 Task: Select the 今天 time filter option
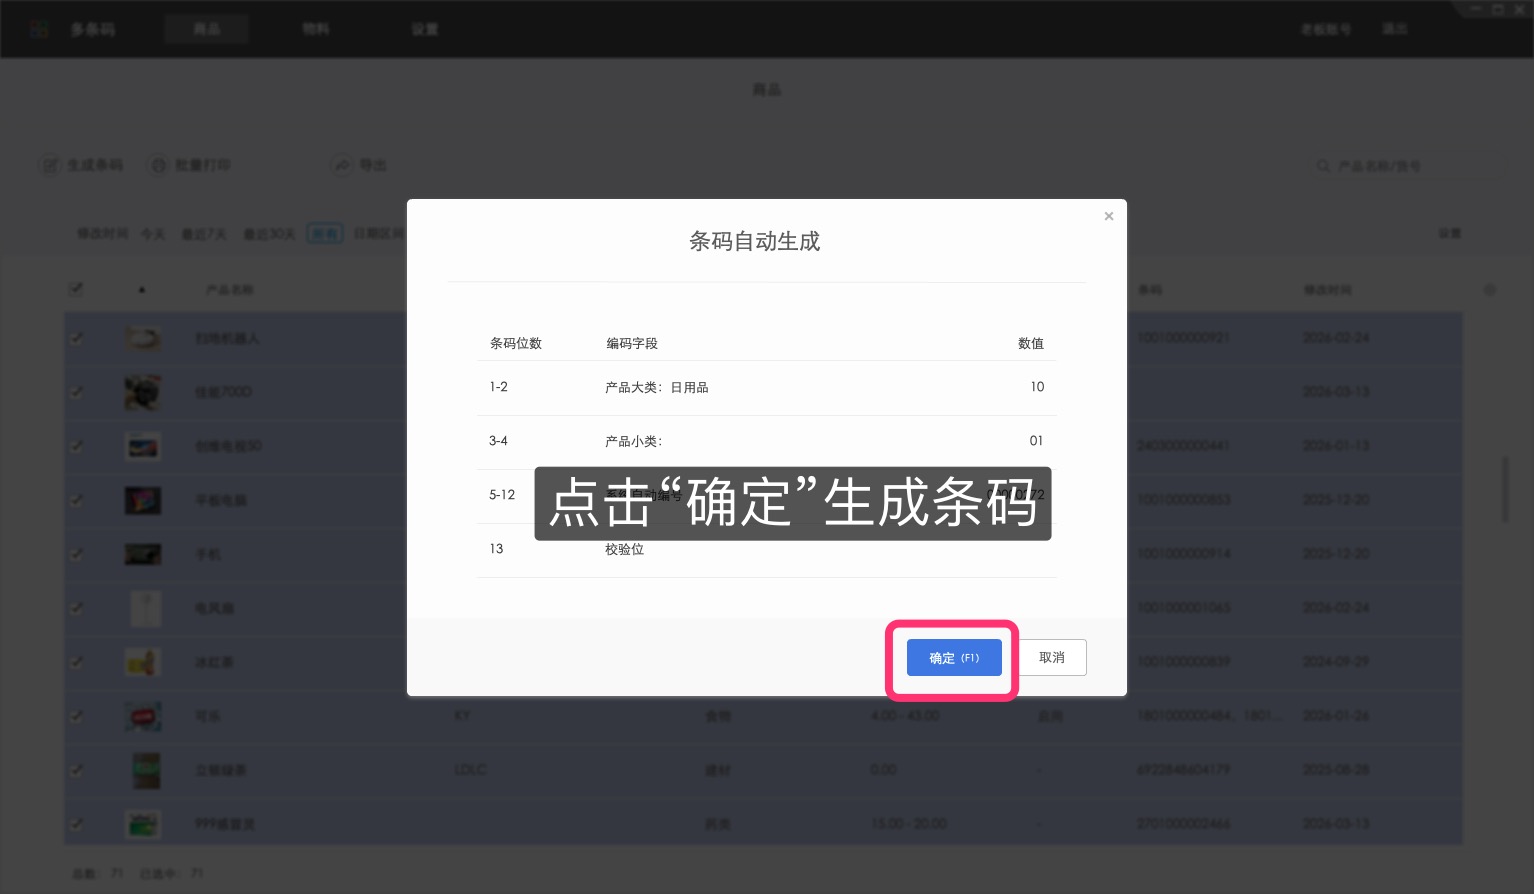coord(153,233)
